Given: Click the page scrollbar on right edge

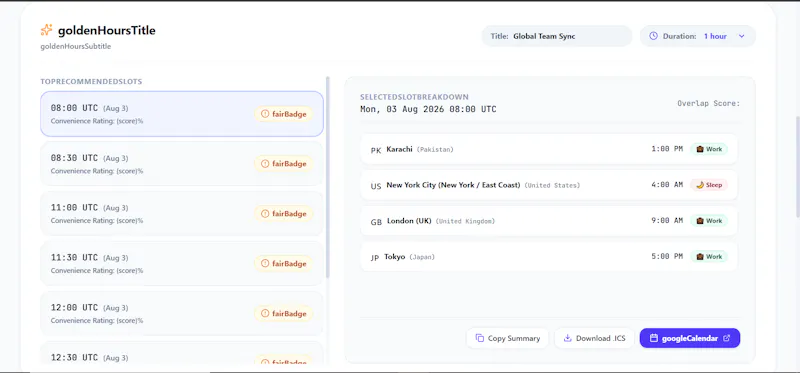Looking at the screenshot, I should click(797, 167).
